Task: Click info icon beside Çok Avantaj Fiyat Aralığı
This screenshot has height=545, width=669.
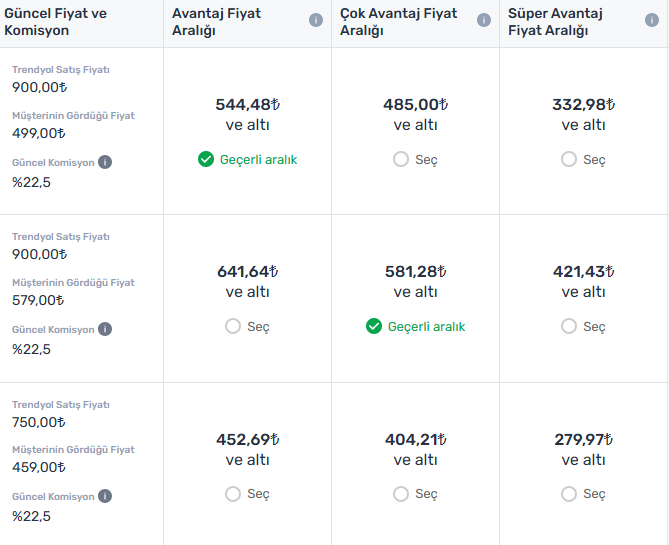Action: (483, 20)
